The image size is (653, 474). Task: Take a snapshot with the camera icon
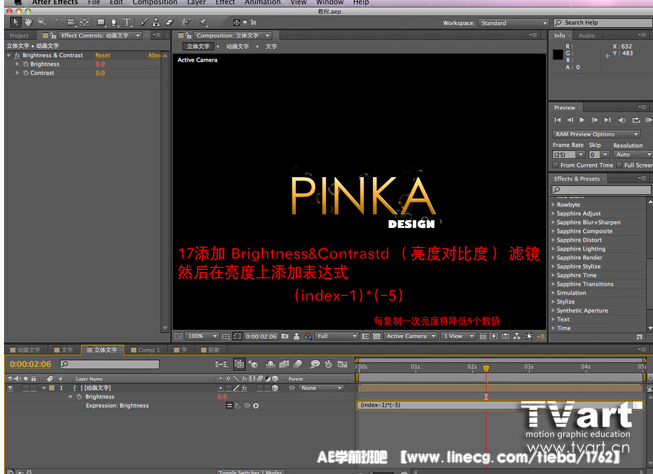285,336
